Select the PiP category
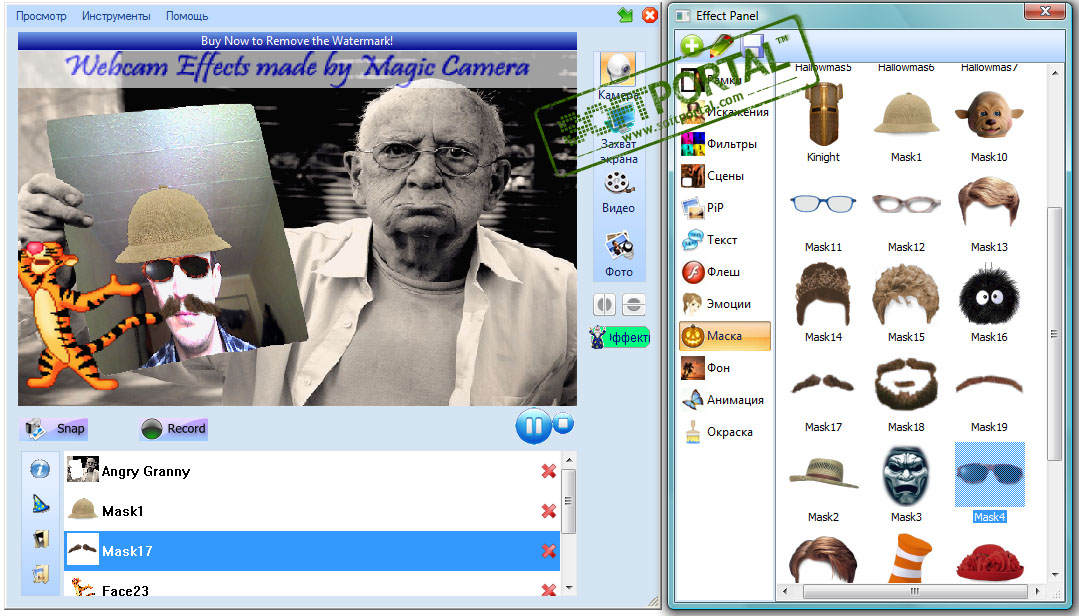1079x616 pixels. coord(725,207)
